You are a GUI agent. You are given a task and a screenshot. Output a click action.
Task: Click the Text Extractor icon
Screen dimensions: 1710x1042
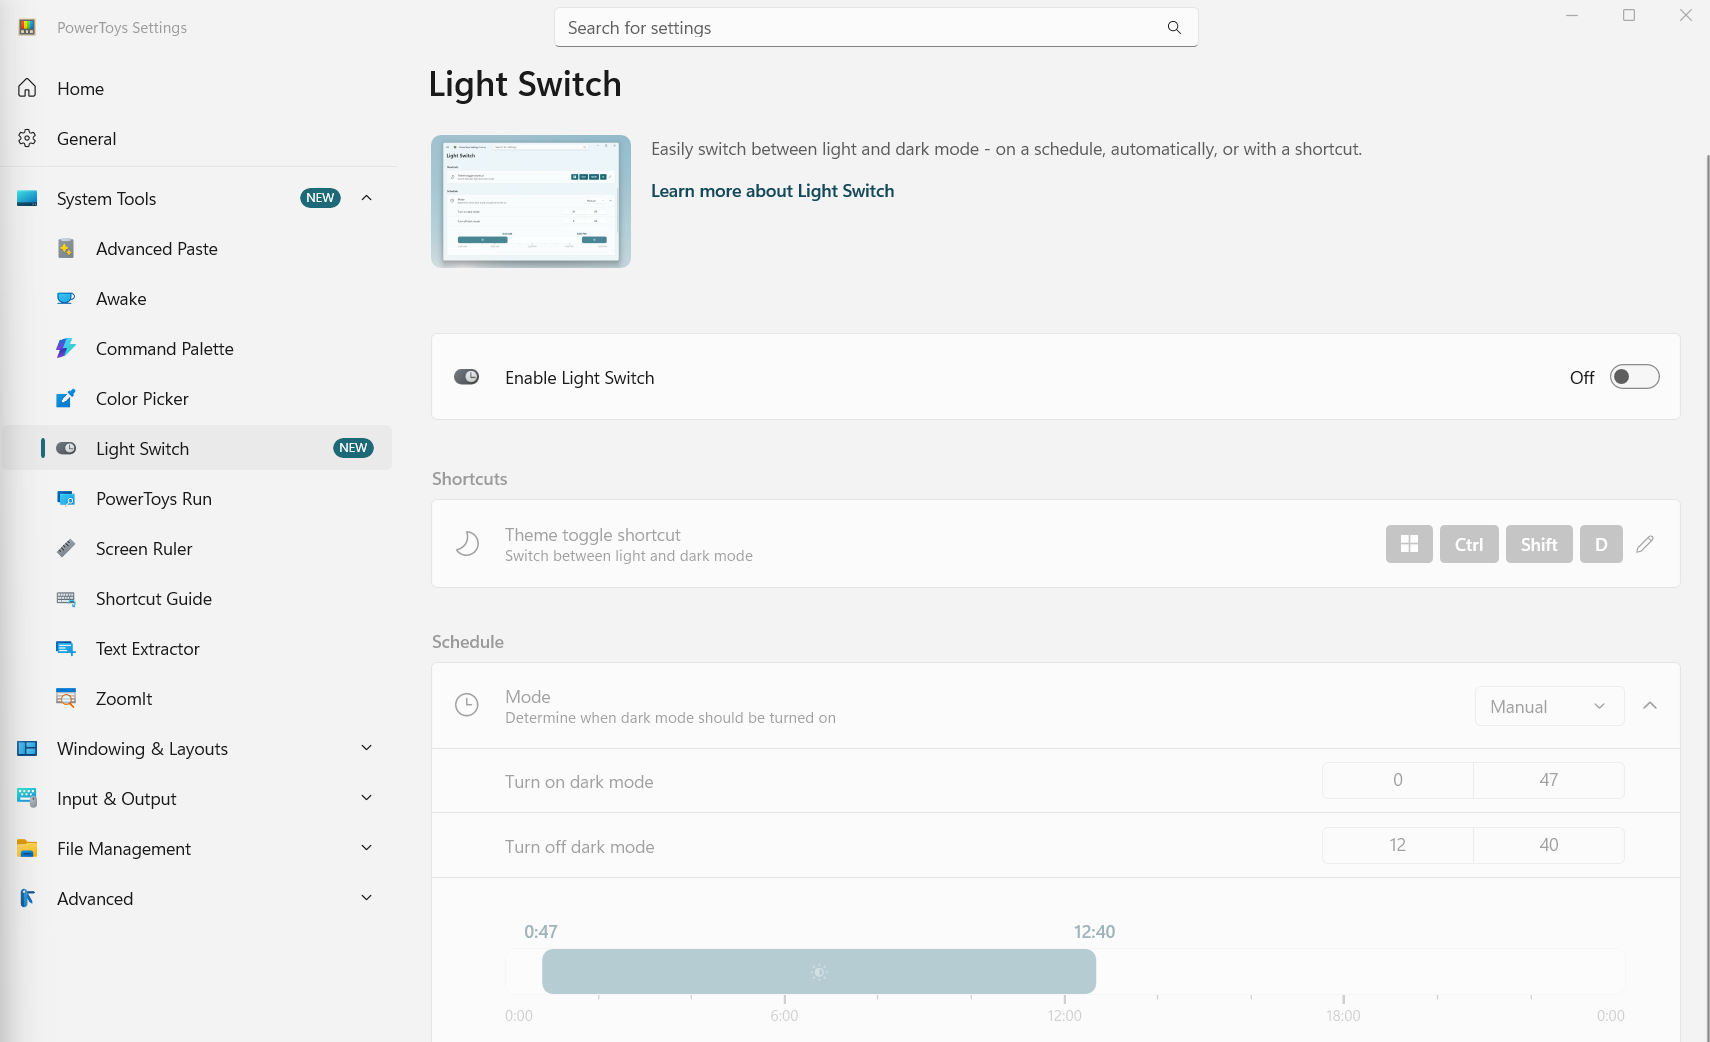click(66, 648)
